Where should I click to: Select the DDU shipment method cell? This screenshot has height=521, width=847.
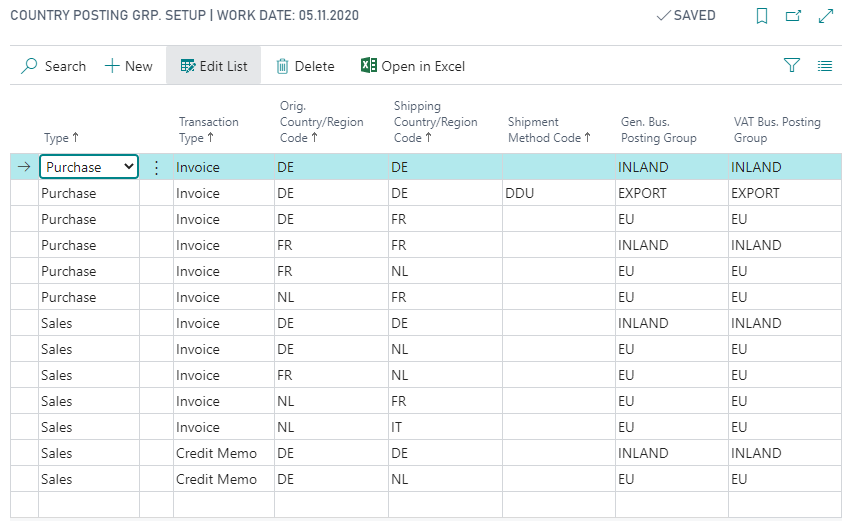tap(559, 193)
